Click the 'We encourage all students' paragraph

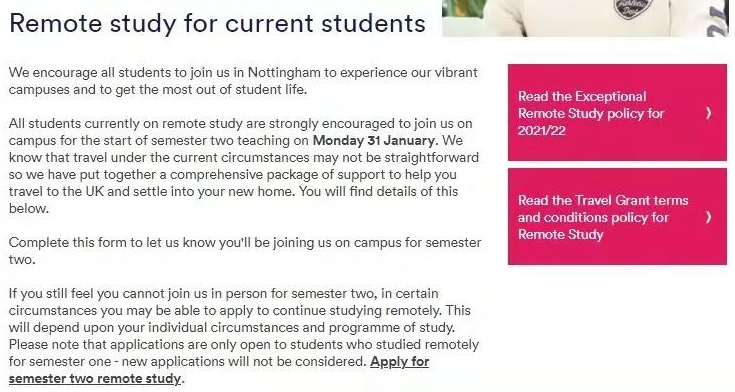click(x=243, y=81)
